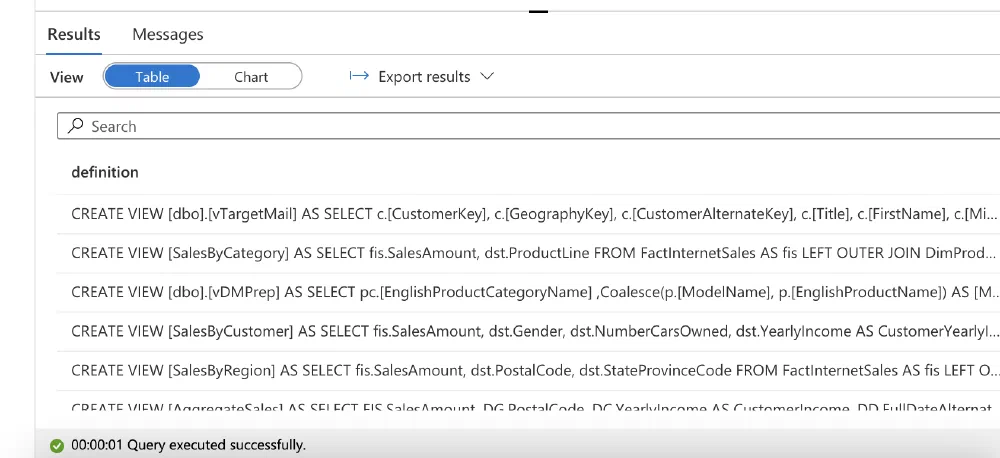Select the vDMPrep view definition row

(528, 292)
